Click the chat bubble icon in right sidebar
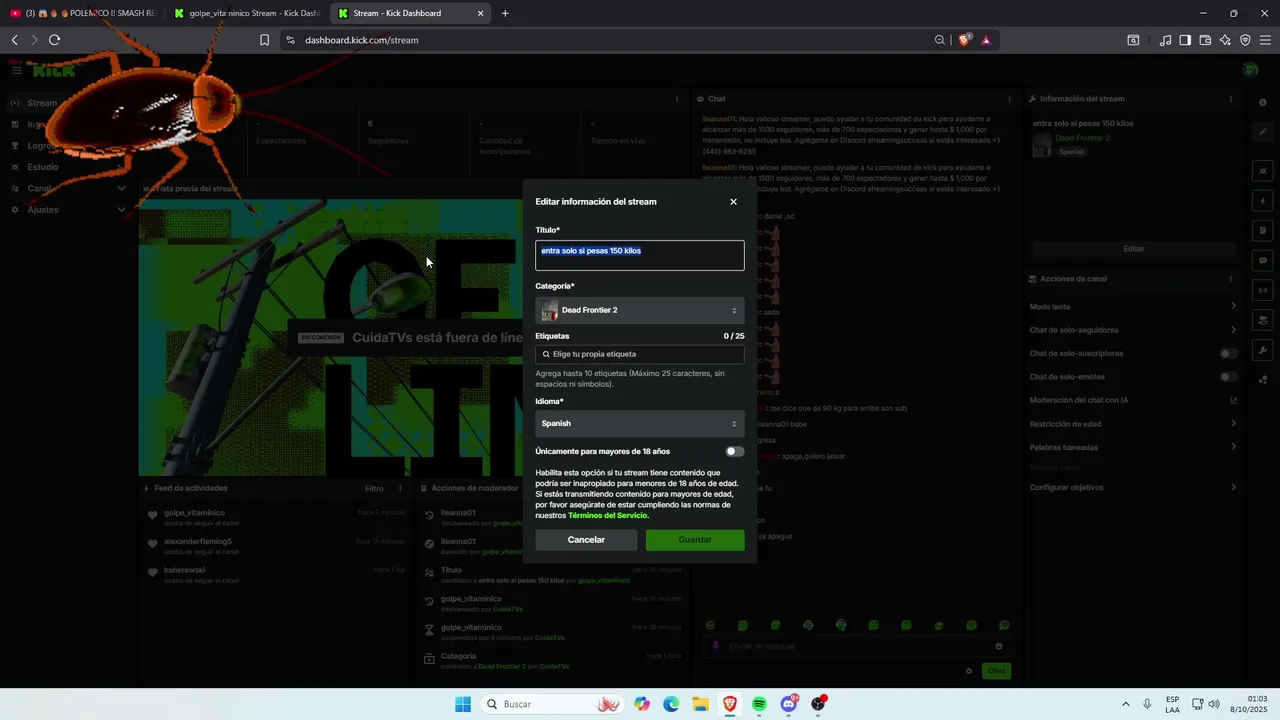This screenshot has height=720, width=1280. coord(1263,260)
